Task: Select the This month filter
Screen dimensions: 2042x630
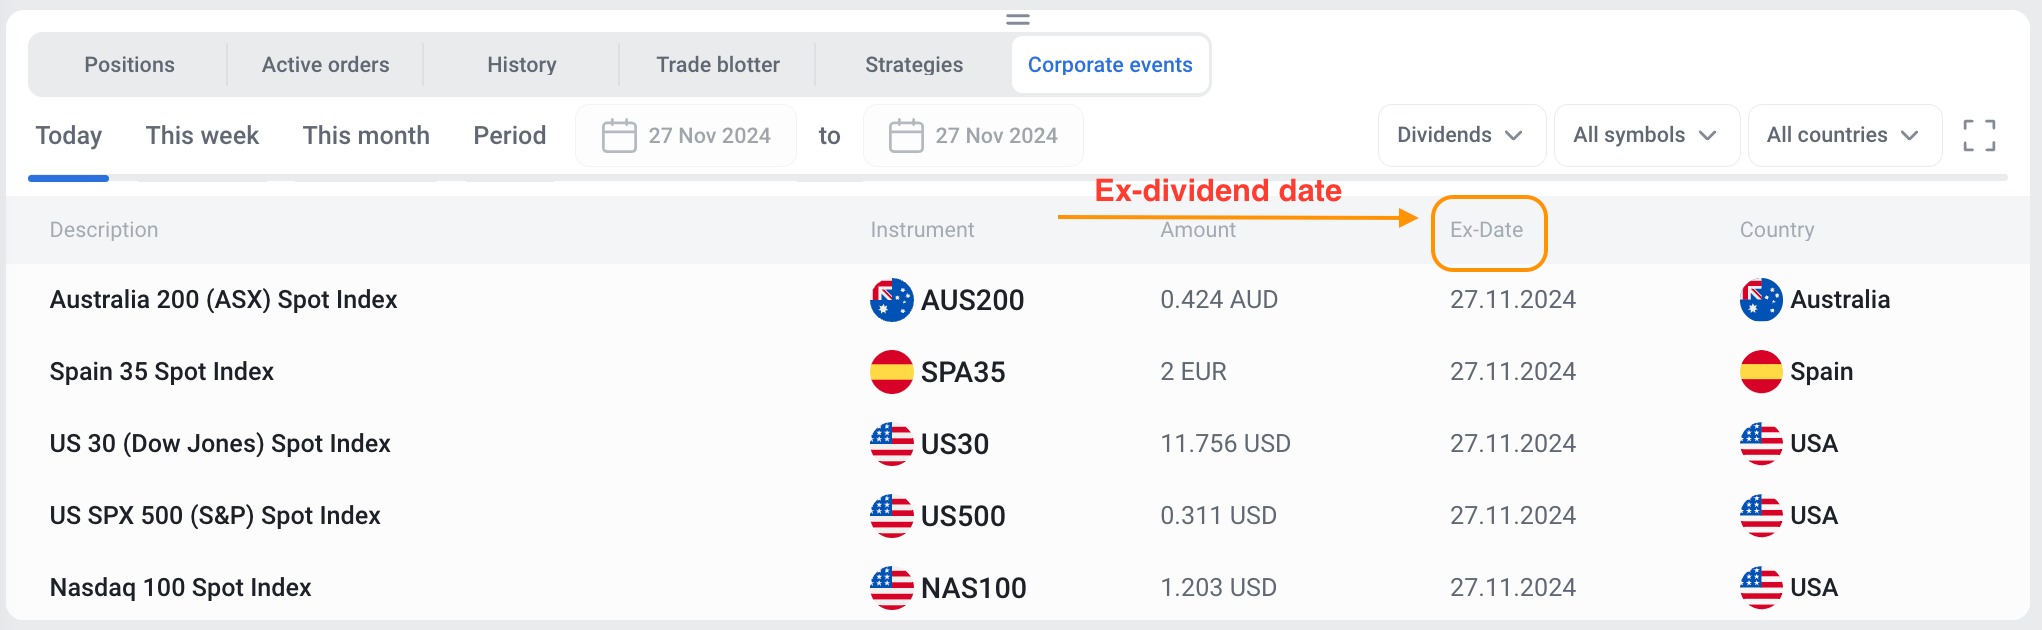Action: coord(366,136)
